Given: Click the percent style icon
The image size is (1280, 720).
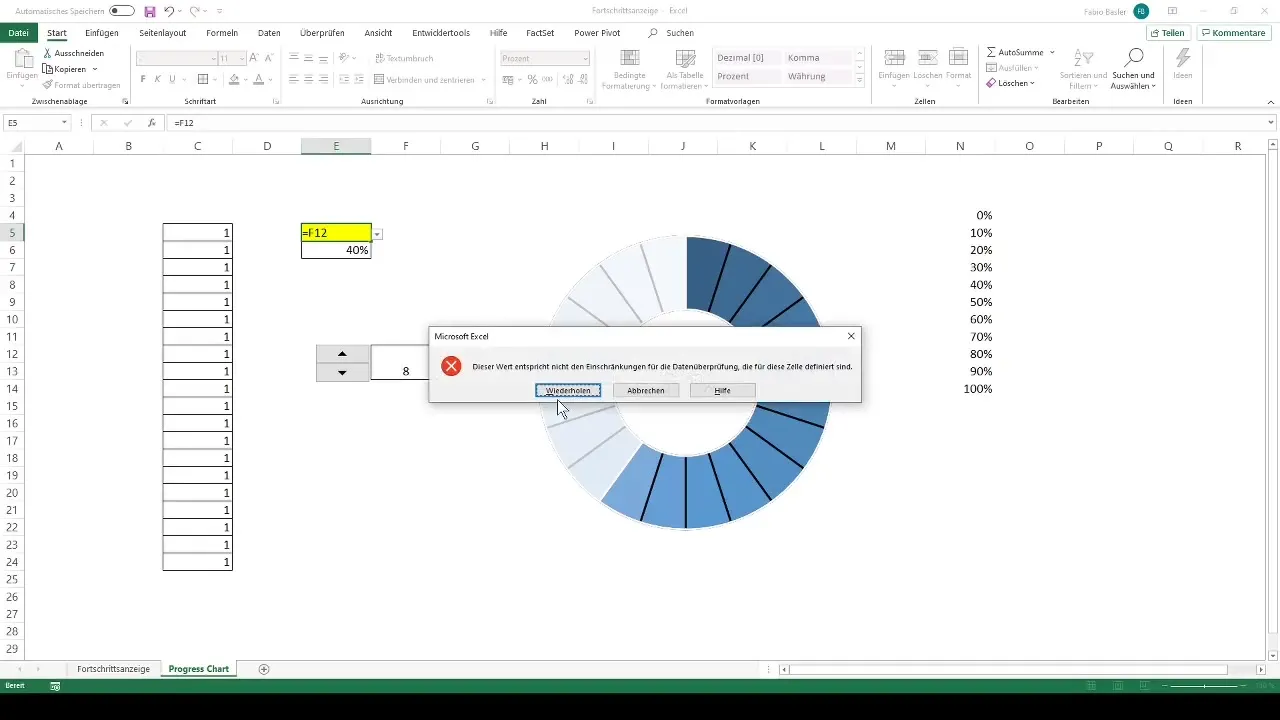Looking at the screenshot, I should pos(532,79).
